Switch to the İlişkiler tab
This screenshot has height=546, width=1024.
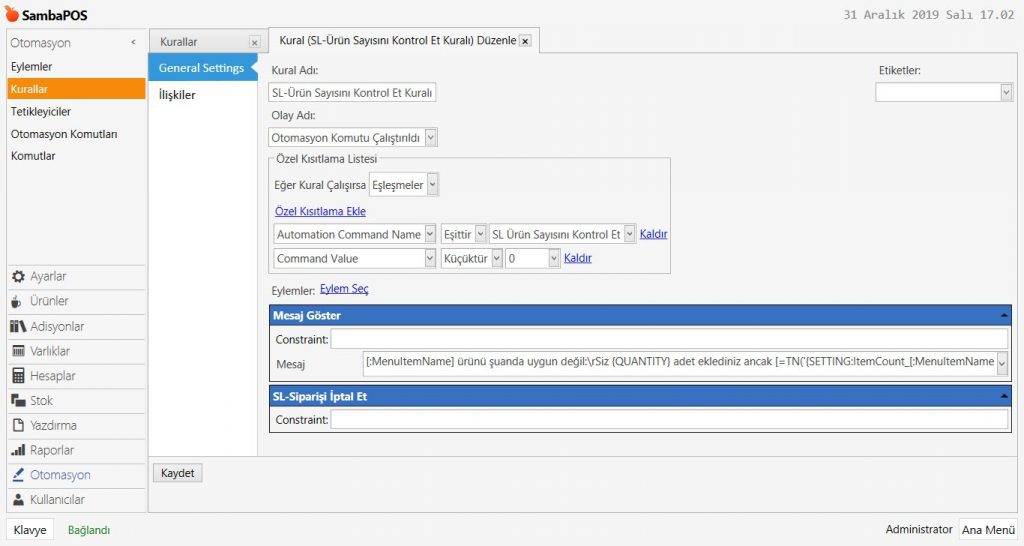pos(177,95)
